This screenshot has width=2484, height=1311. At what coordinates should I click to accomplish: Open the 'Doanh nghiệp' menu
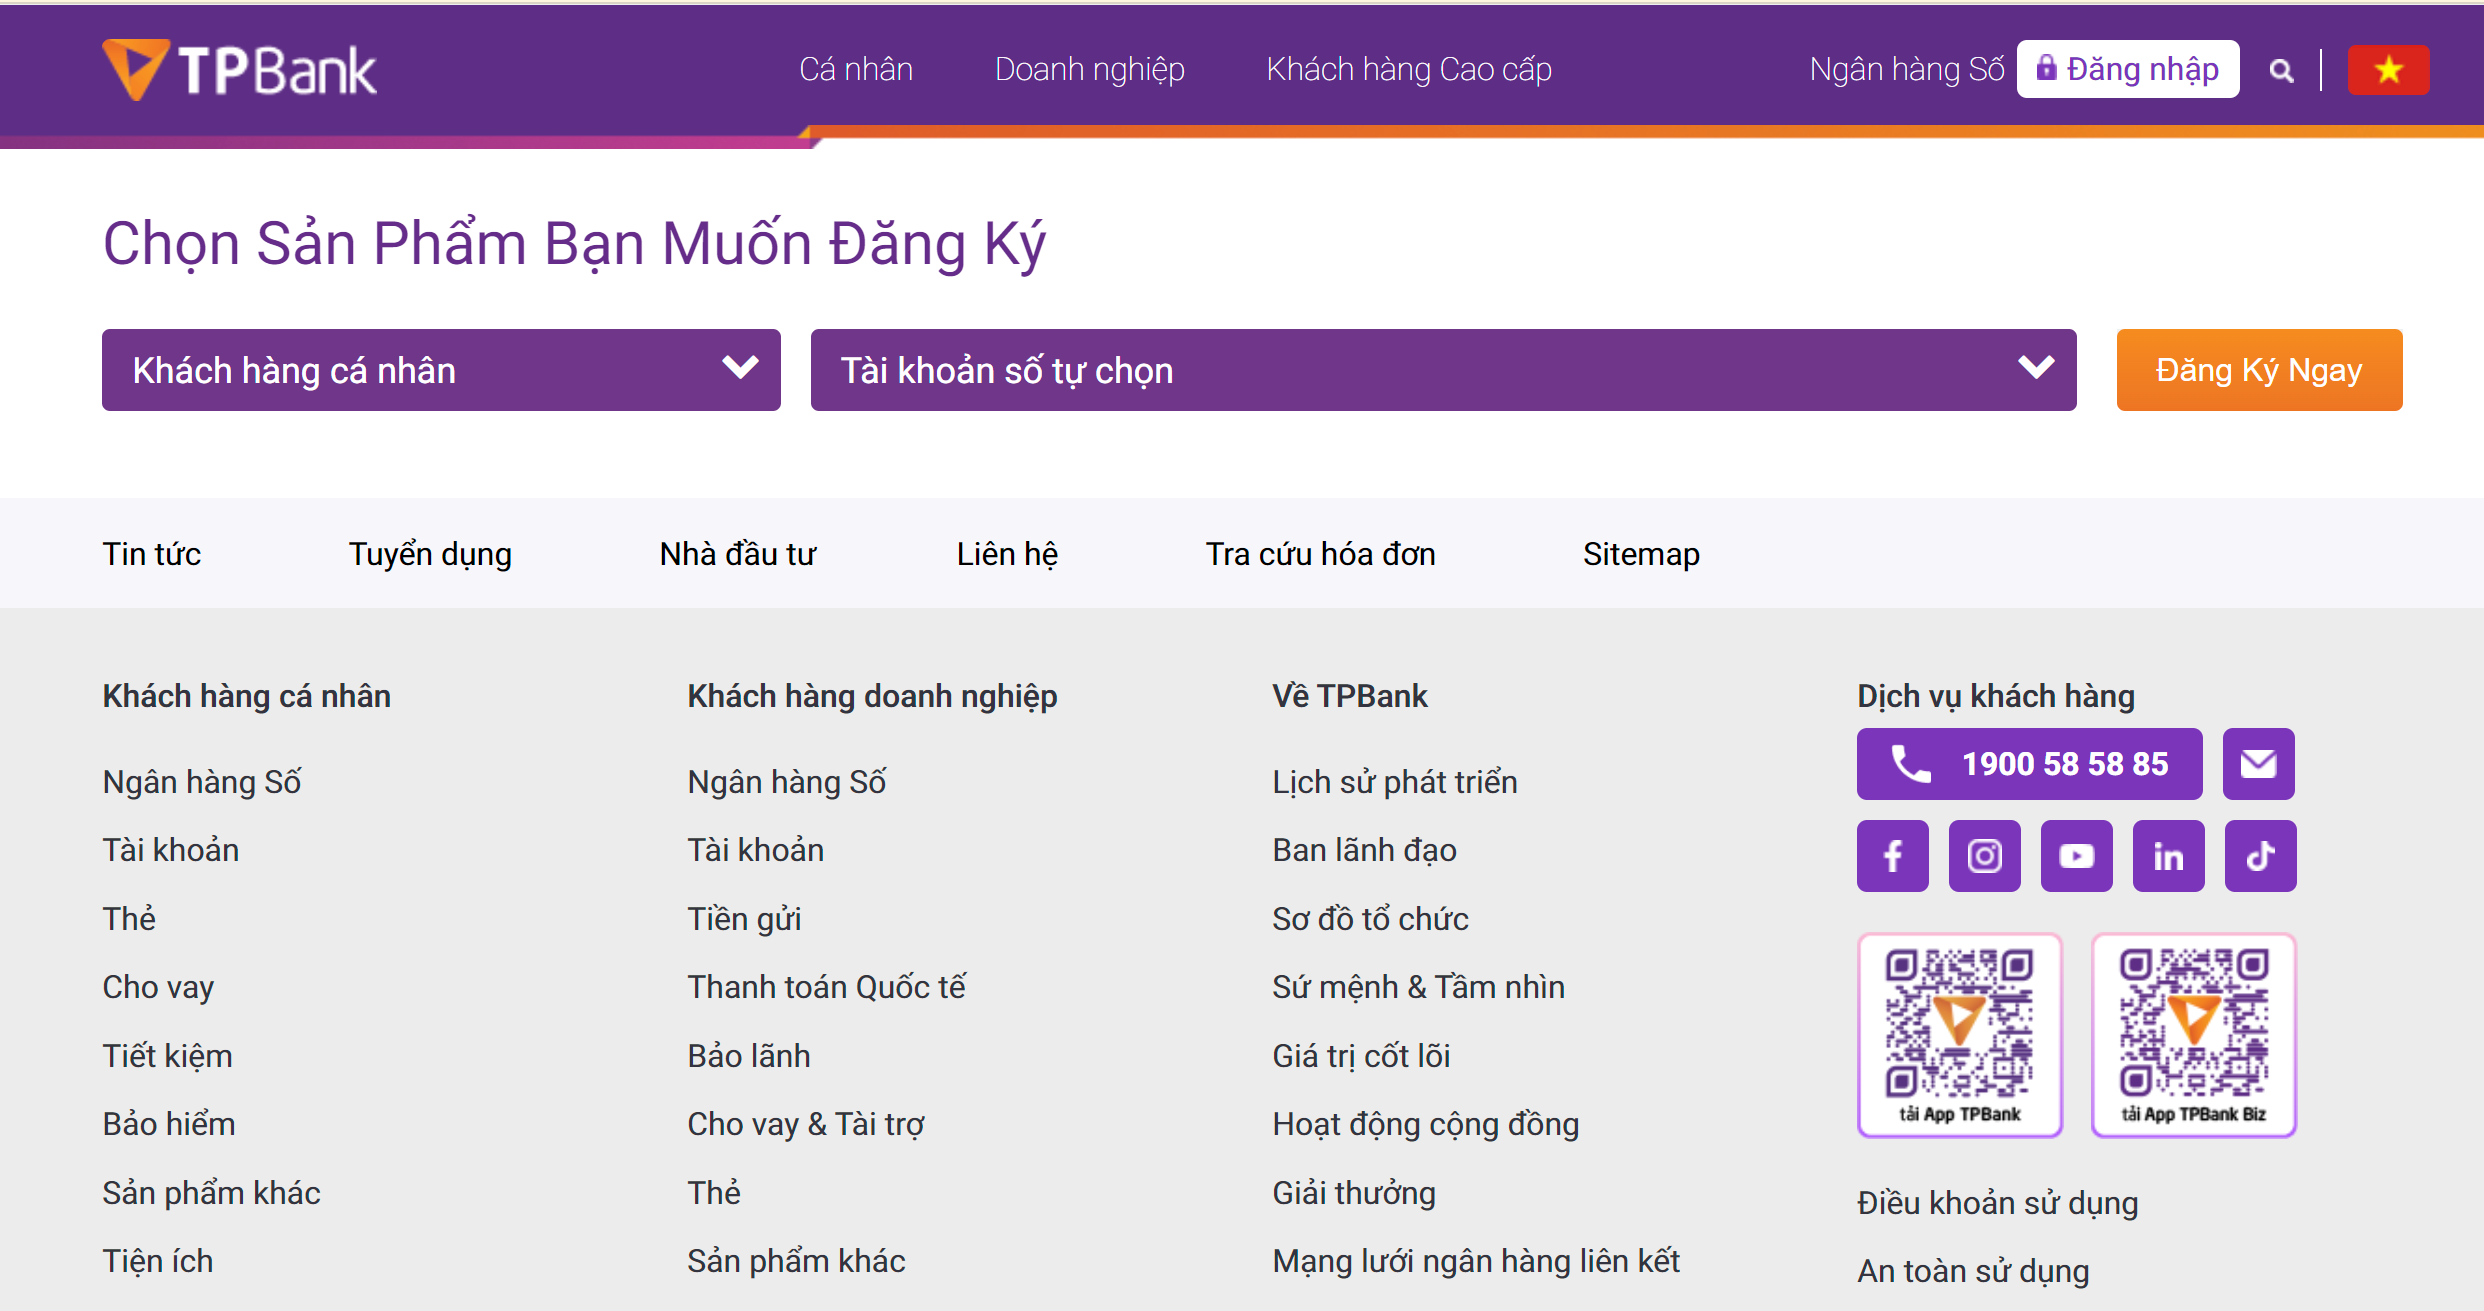click(1090, 69)
